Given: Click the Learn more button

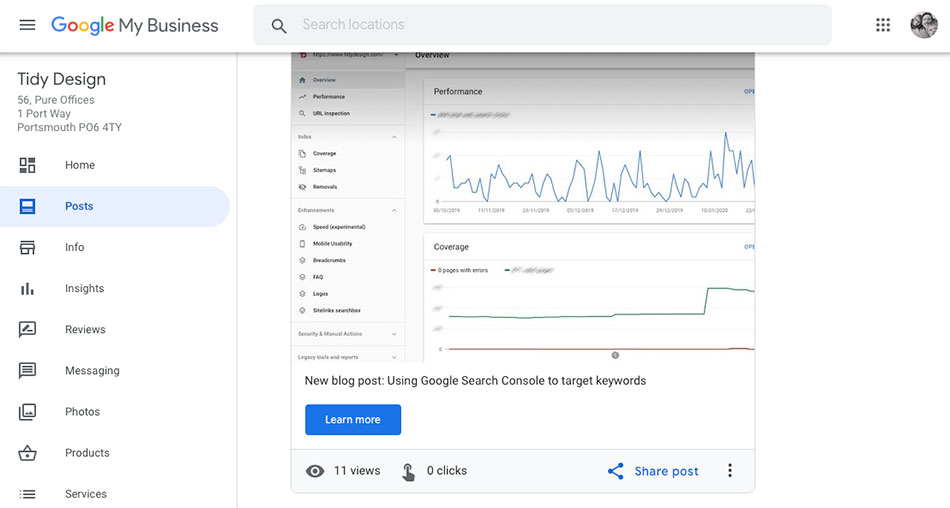Looking at the screenshot, I should click(x=353, y=419).
